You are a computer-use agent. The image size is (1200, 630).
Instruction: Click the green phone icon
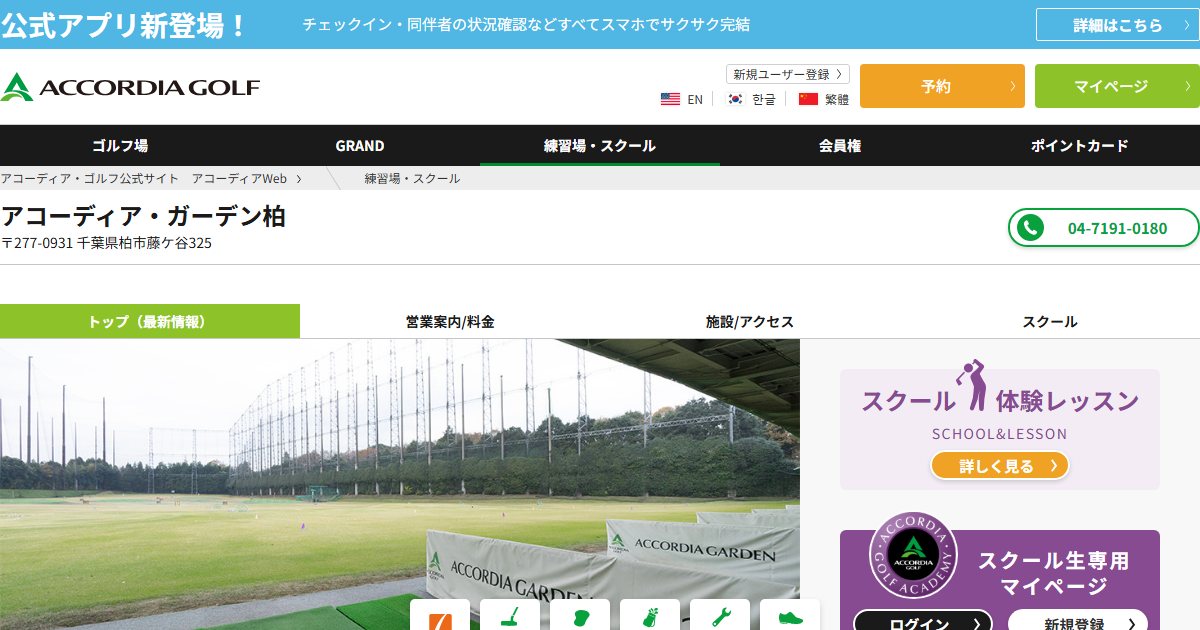pos(1029,228)
